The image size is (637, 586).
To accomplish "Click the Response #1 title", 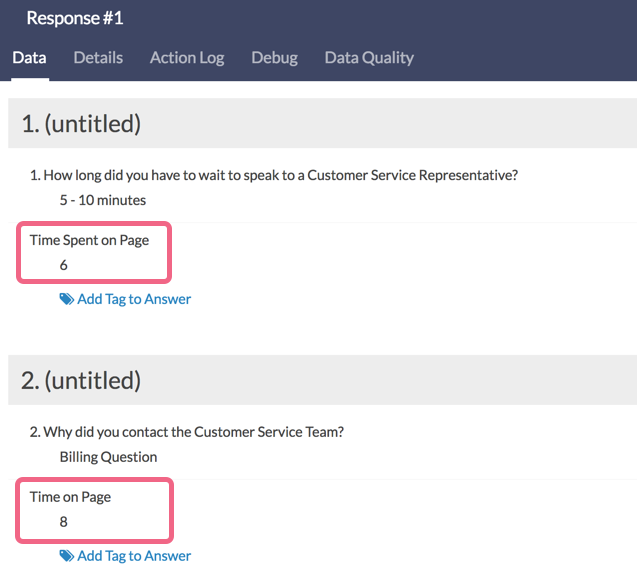I will (x=75, y=18).
